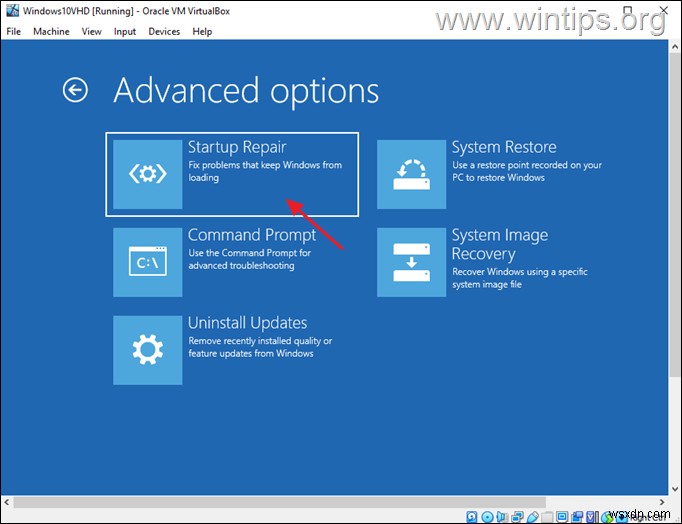Open the Machine menu
This screenshot has height=524, width=682.
tap(51, 31)
